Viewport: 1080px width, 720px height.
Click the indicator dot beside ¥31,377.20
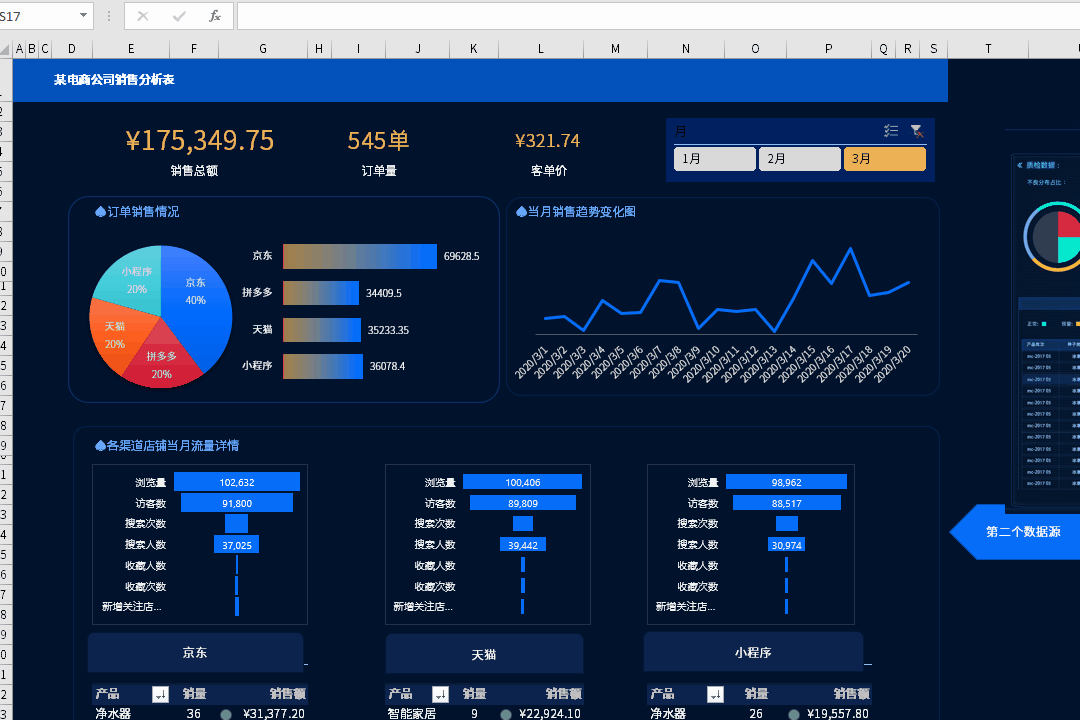pyautogui.click(x=226, y=714)
